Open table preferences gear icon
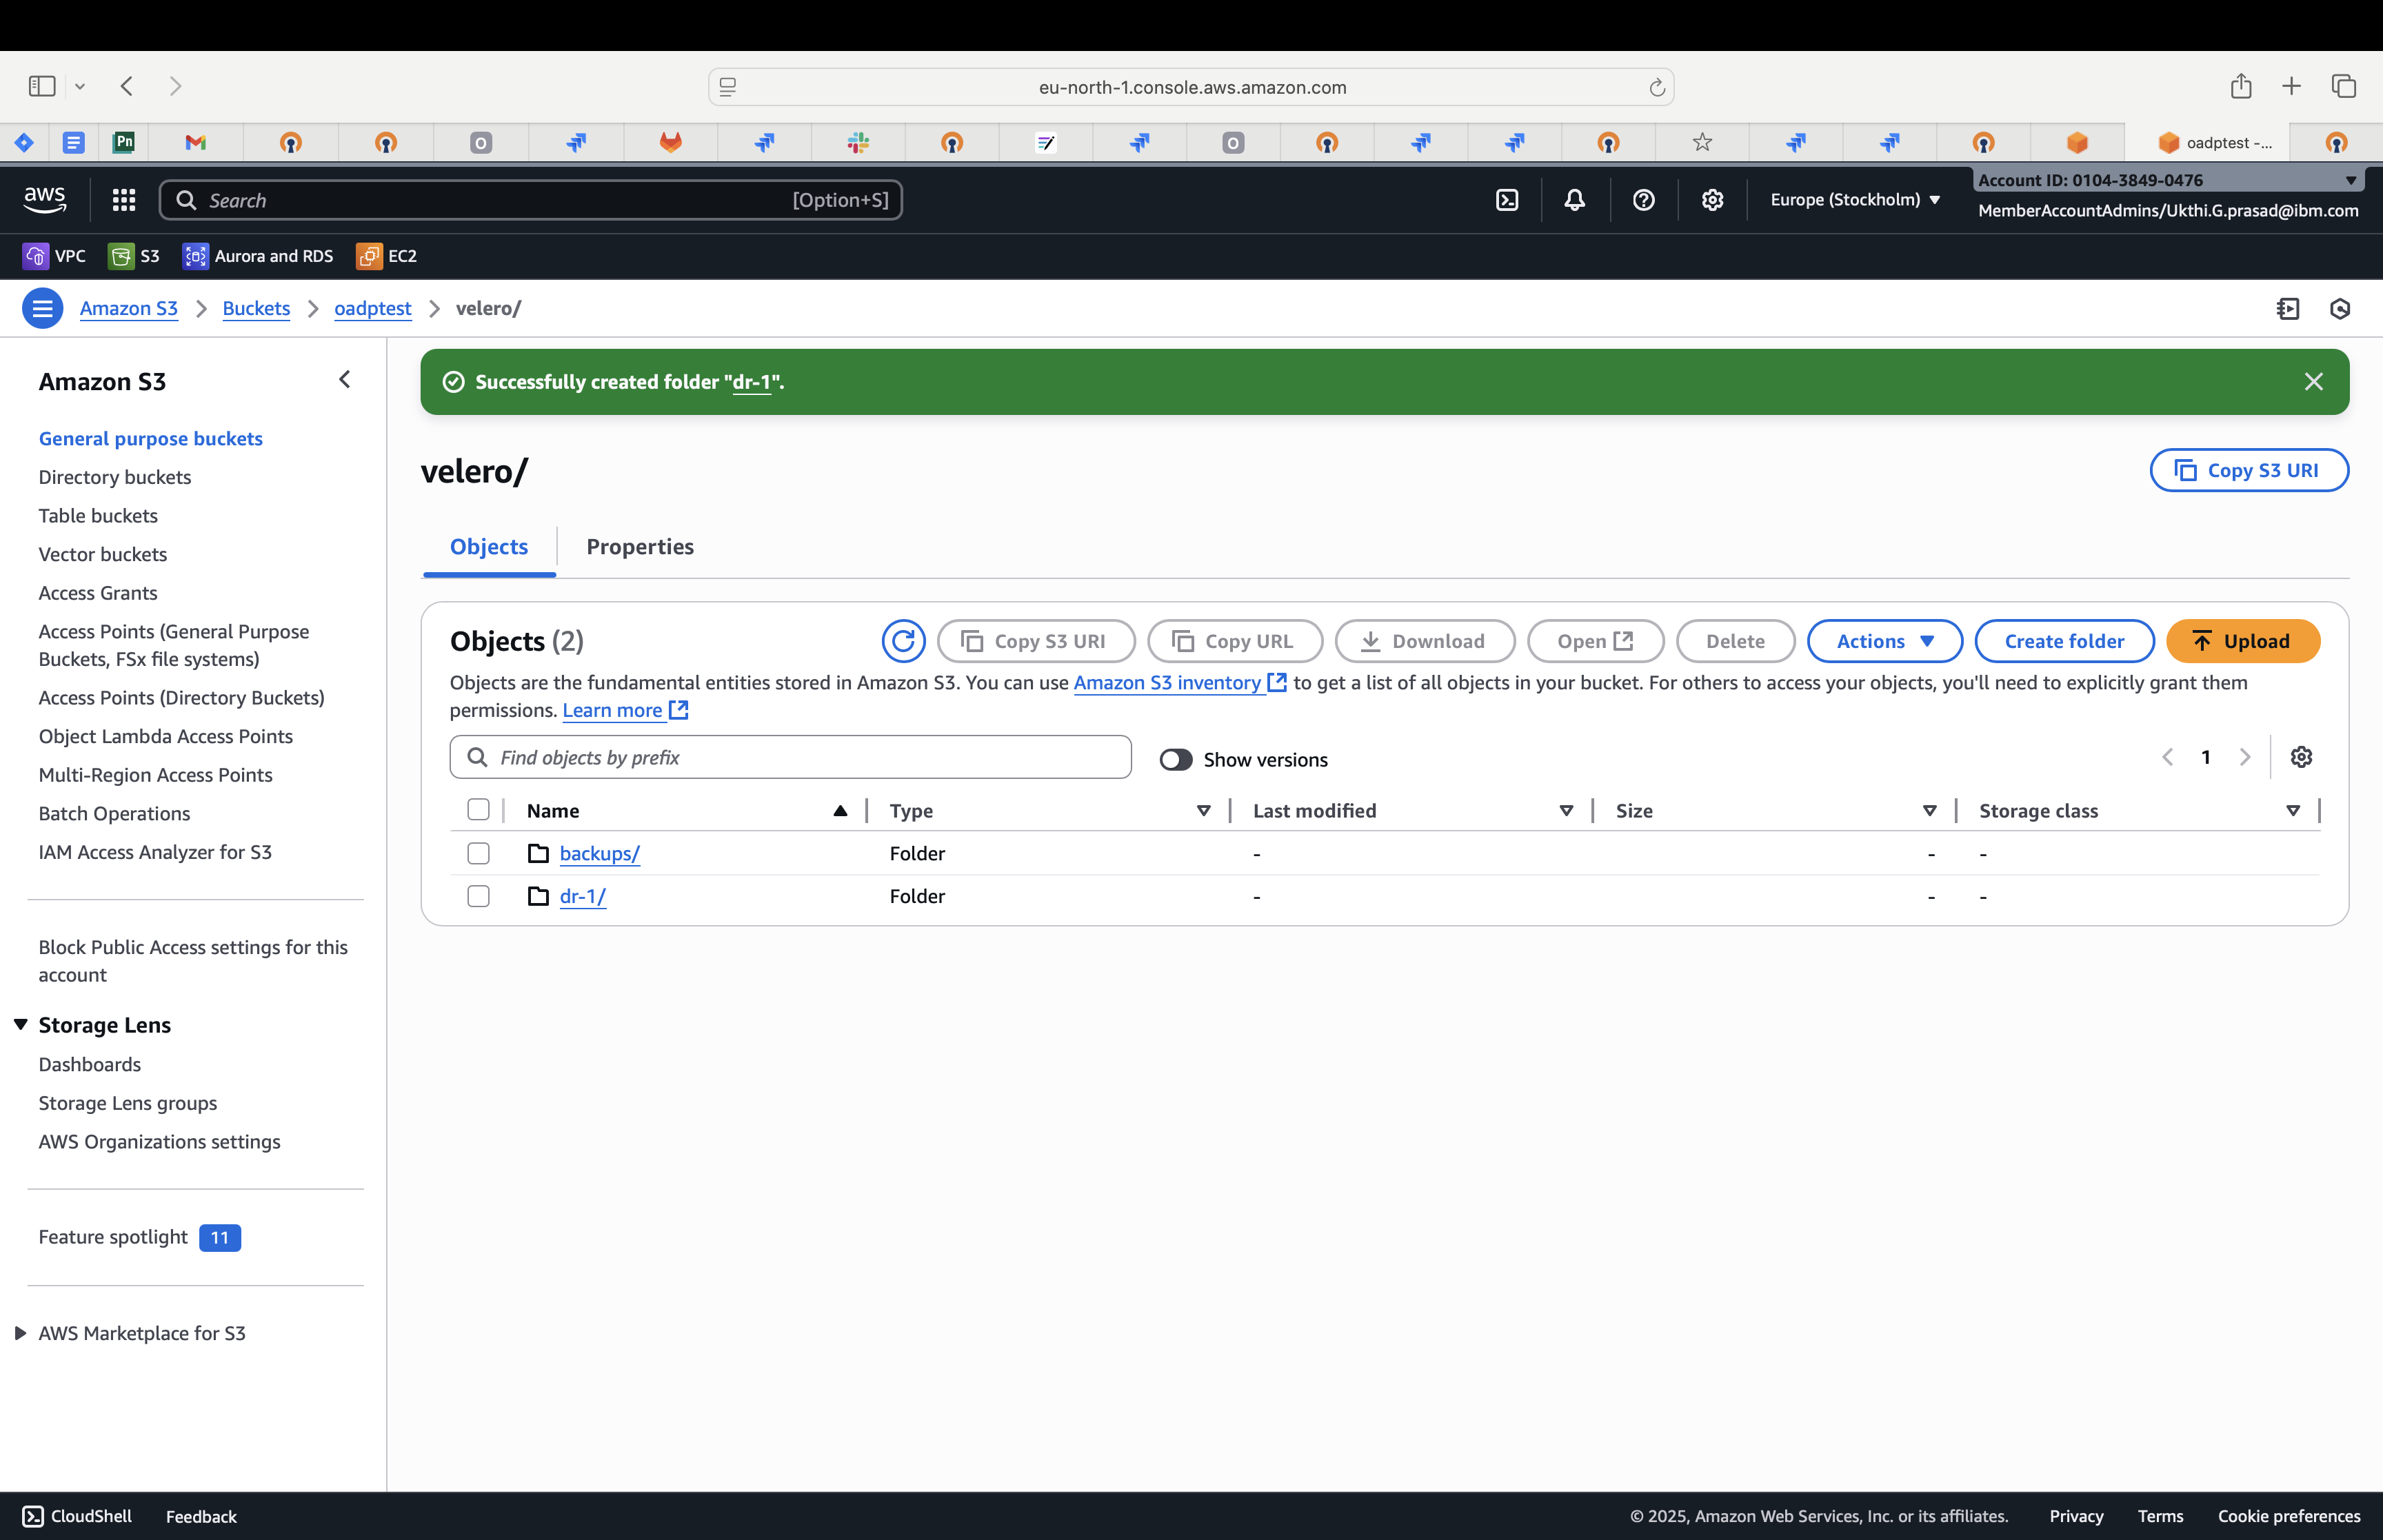Viewport: 2383px width, 1540px height. [x=2301, y=757]
